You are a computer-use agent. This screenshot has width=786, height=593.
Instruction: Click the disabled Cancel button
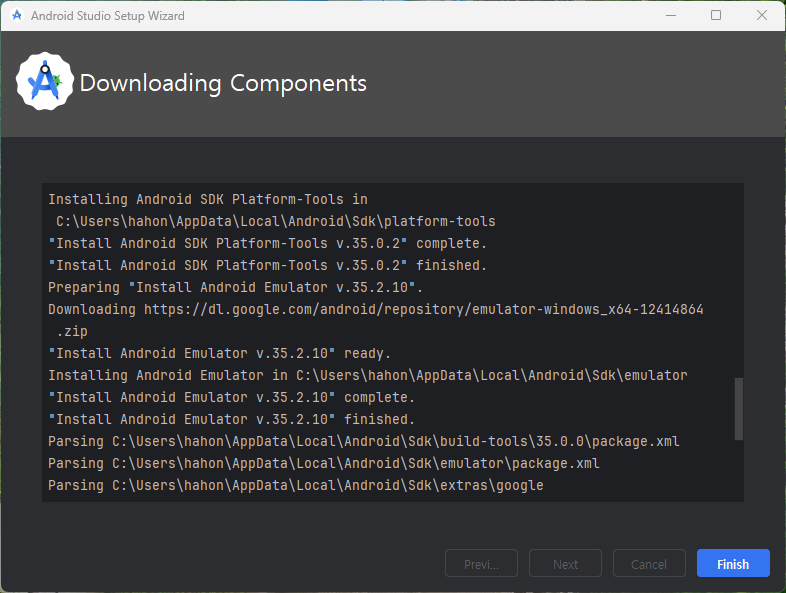[649, 563]
